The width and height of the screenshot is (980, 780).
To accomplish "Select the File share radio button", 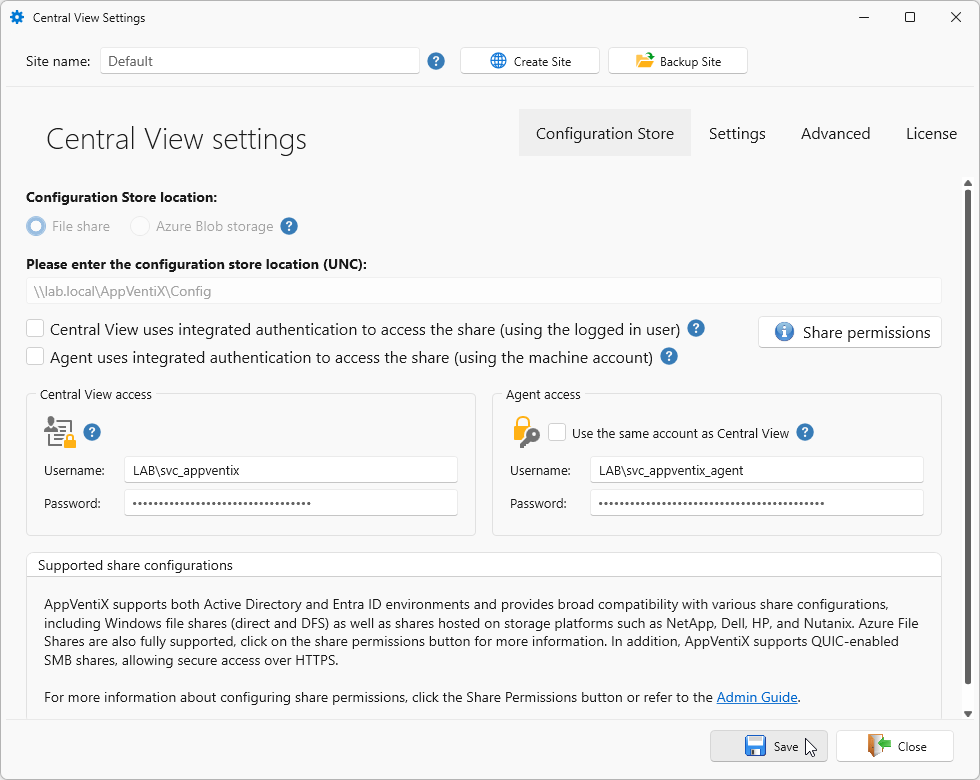I will coord(36,226).
